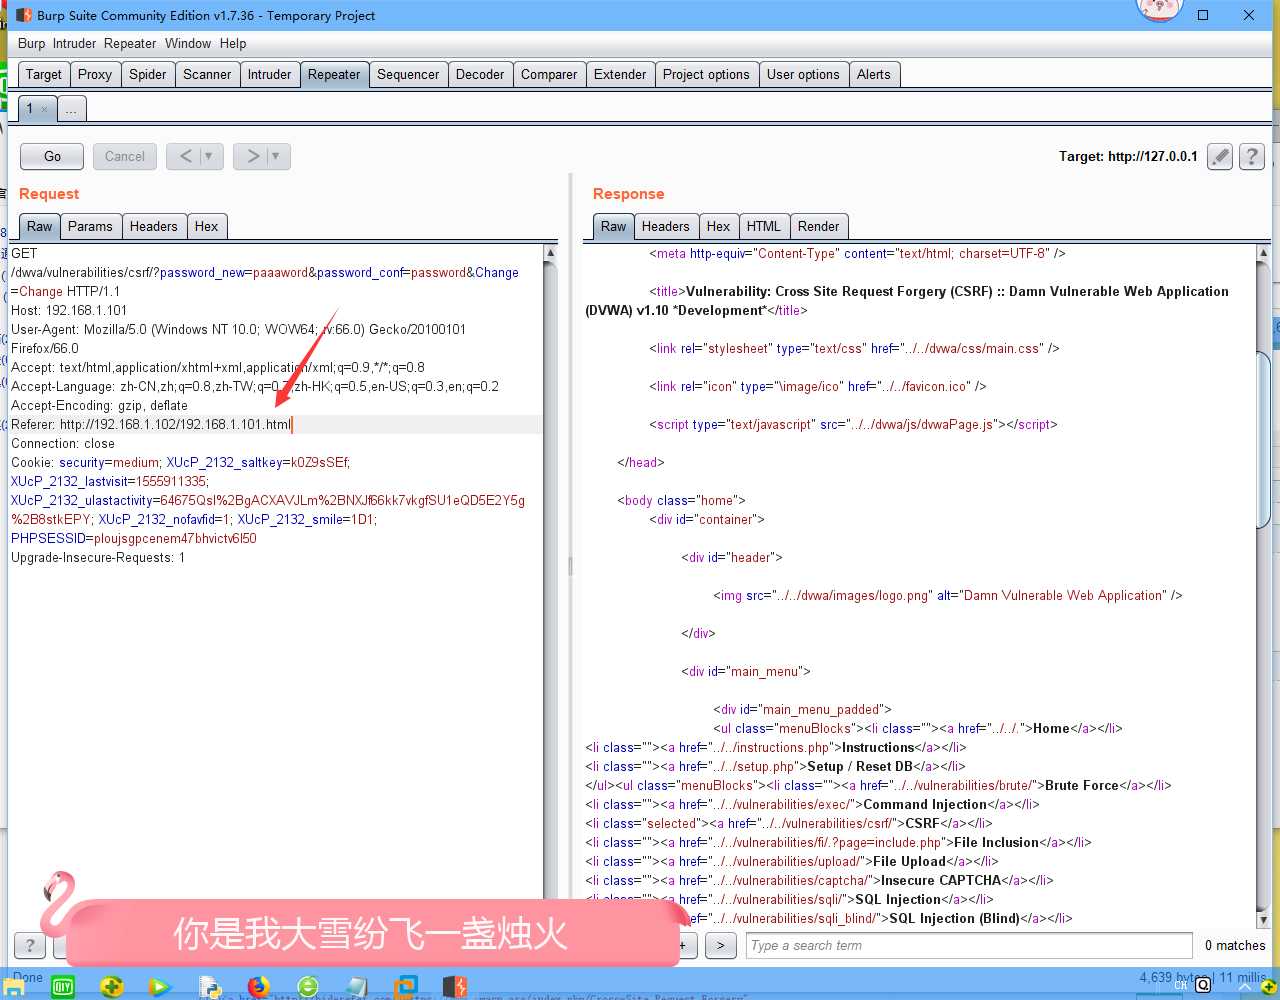This screenshot has height=1000, width=1280.
Task: Click the security=medium cookie text
Action: (109, 463)
